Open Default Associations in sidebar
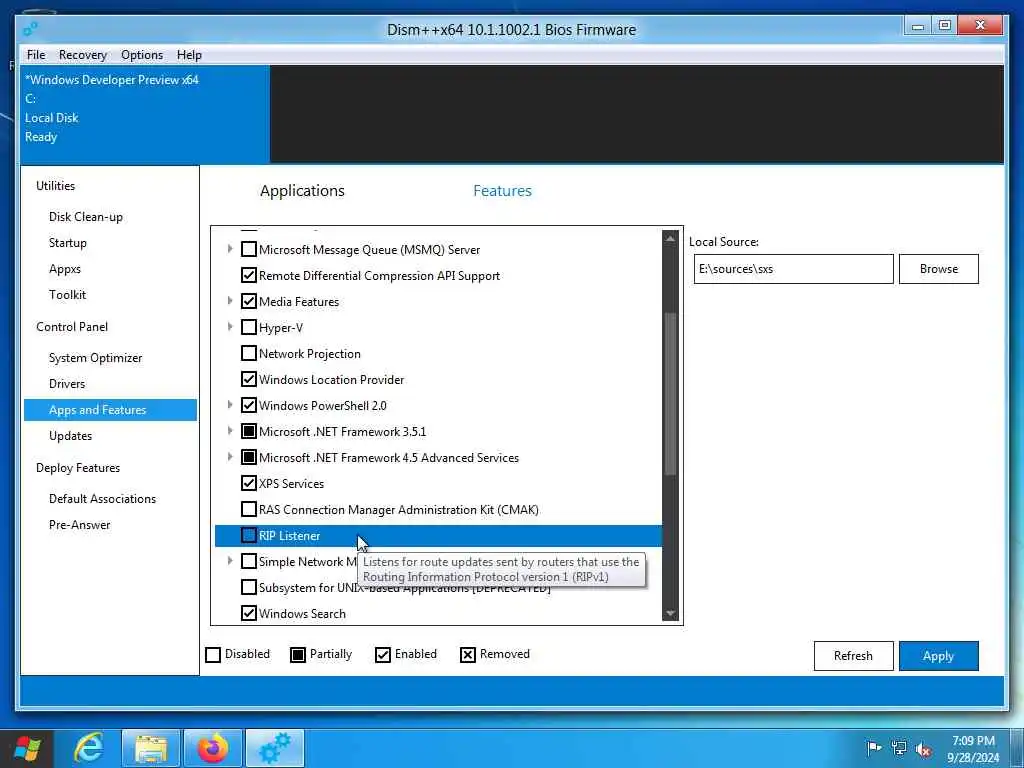The image size is (1024, 768). tap(103, 498)
